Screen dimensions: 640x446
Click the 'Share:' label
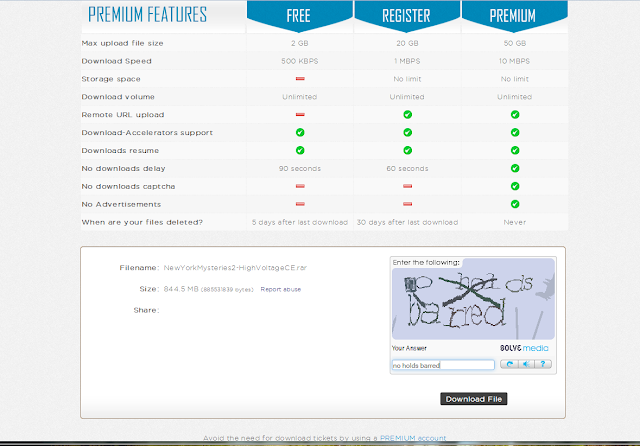point(146,310)
